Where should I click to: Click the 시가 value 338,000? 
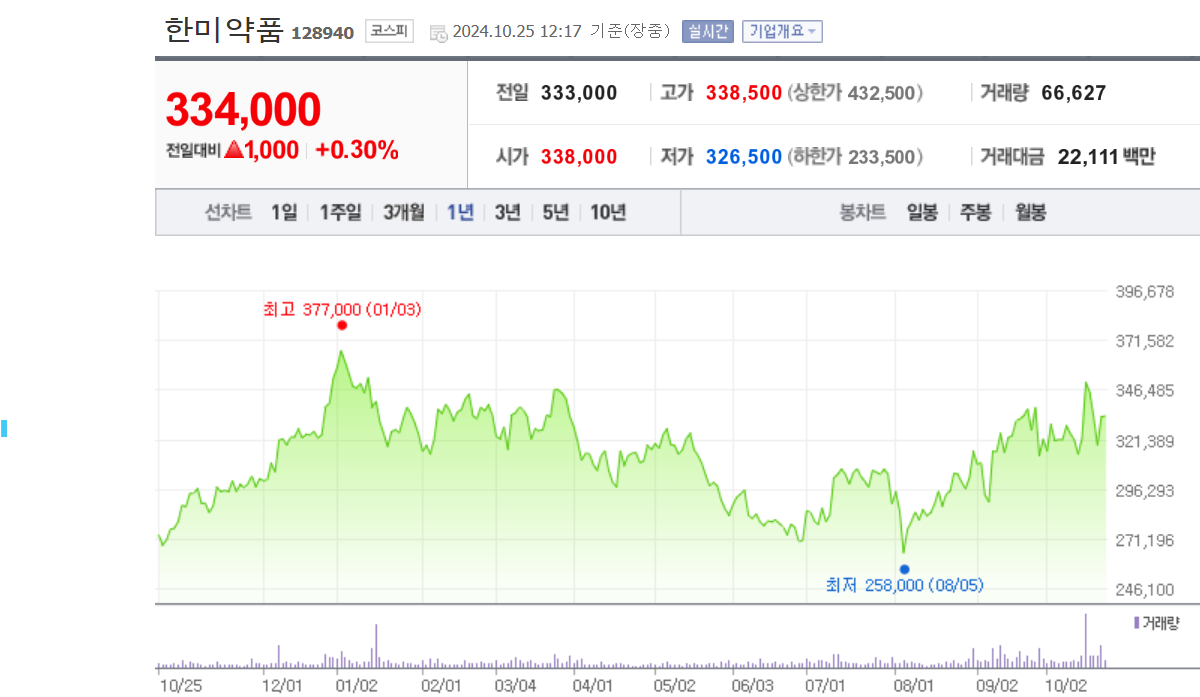coord(579,157)
